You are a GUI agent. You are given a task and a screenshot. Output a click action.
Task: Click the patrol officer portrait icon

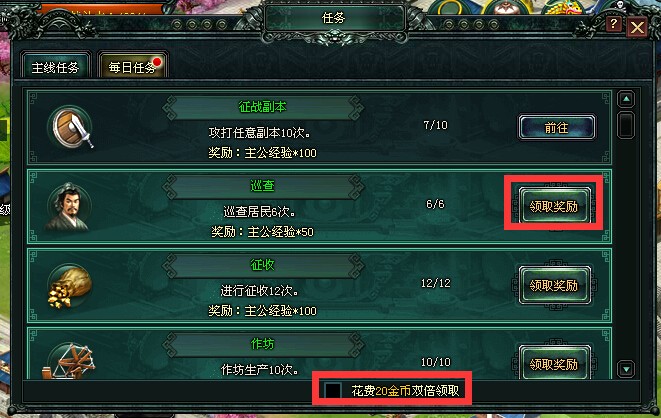pos(69,207)
